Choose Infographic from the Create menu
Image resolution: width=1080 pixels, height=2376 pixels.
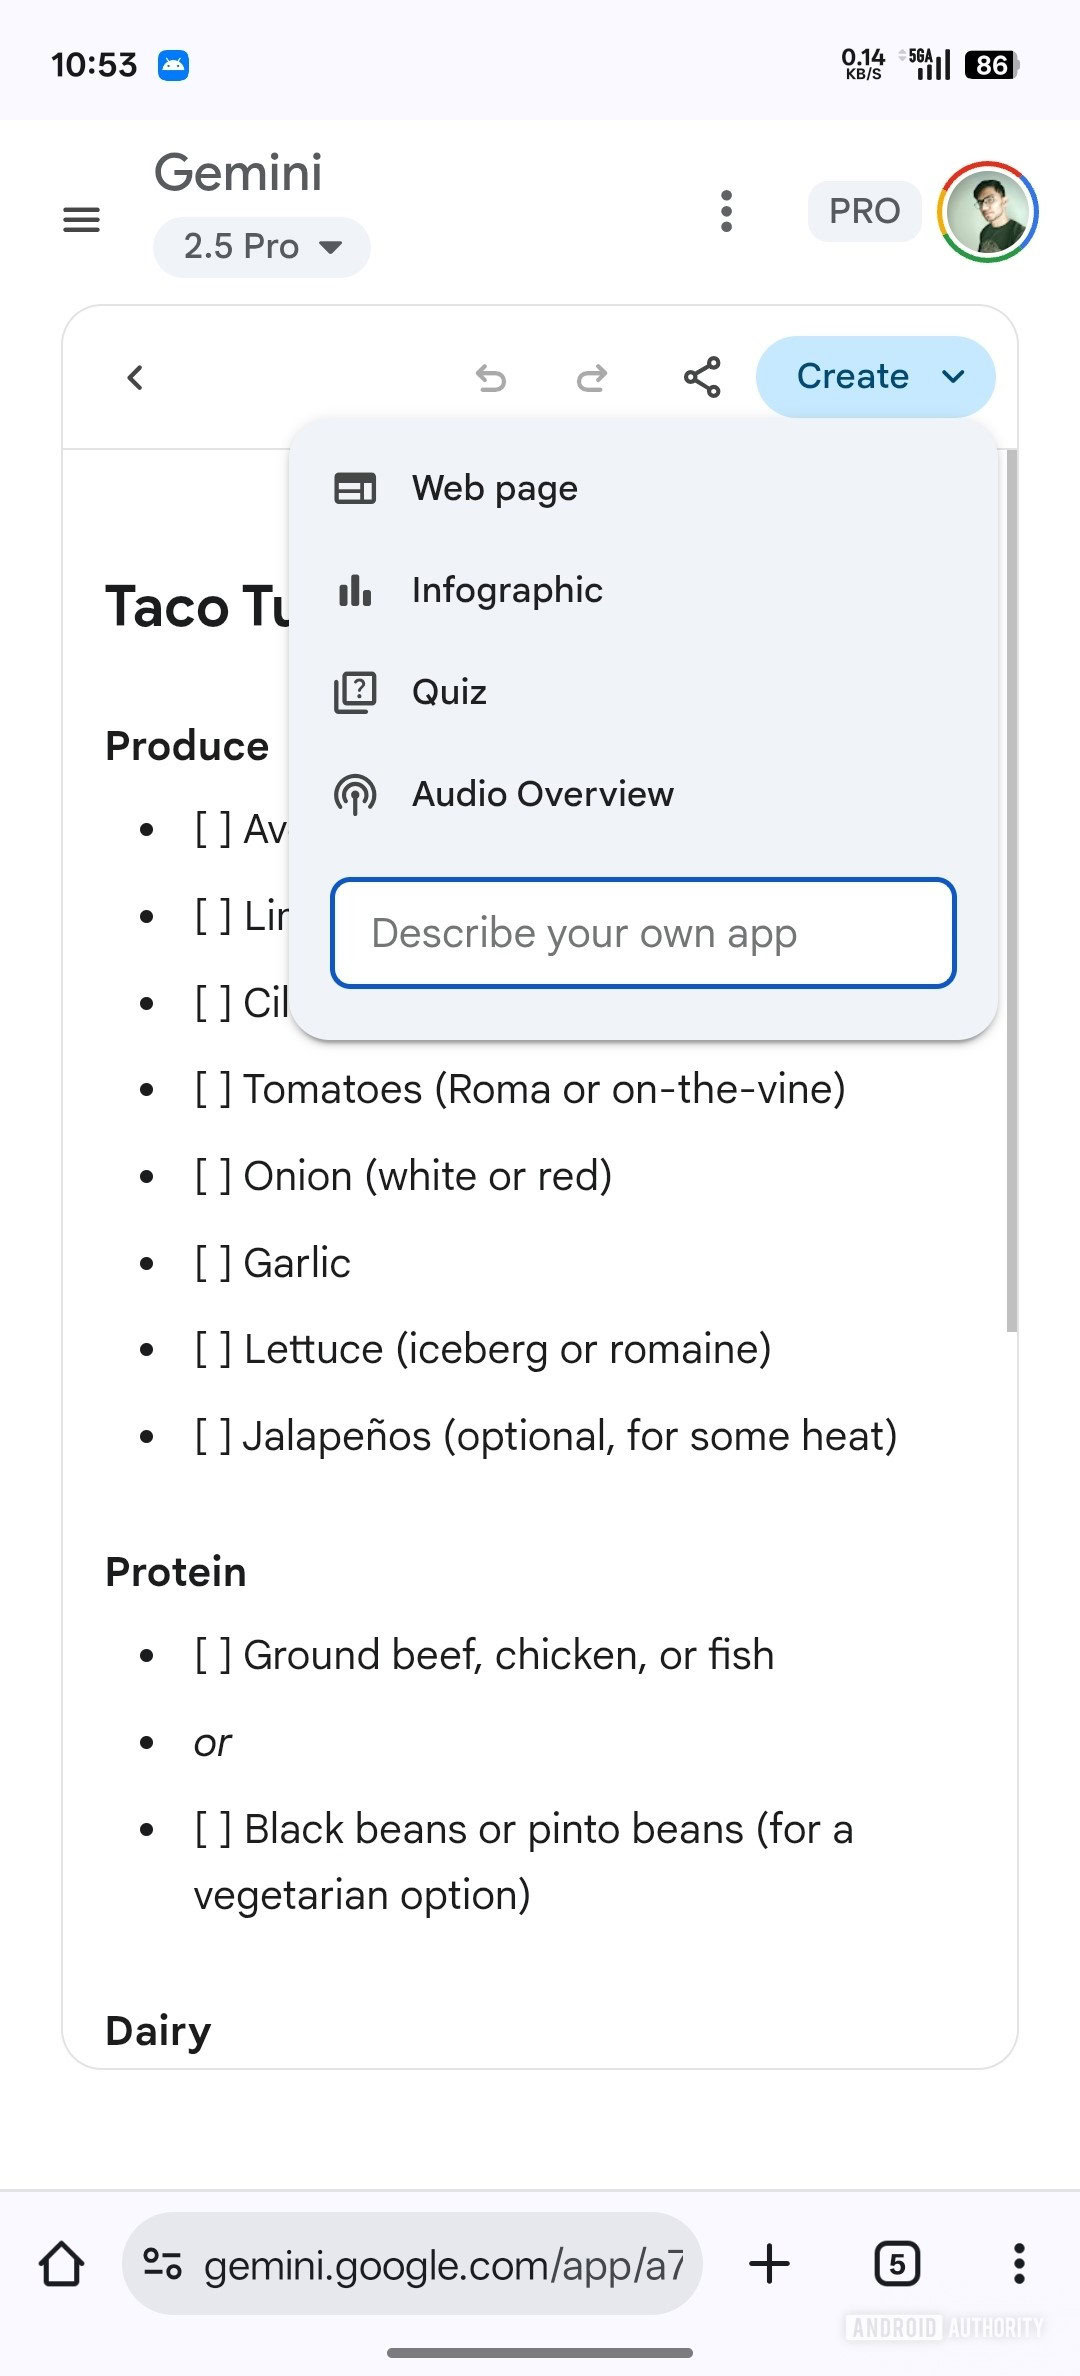tap(507, 591)
